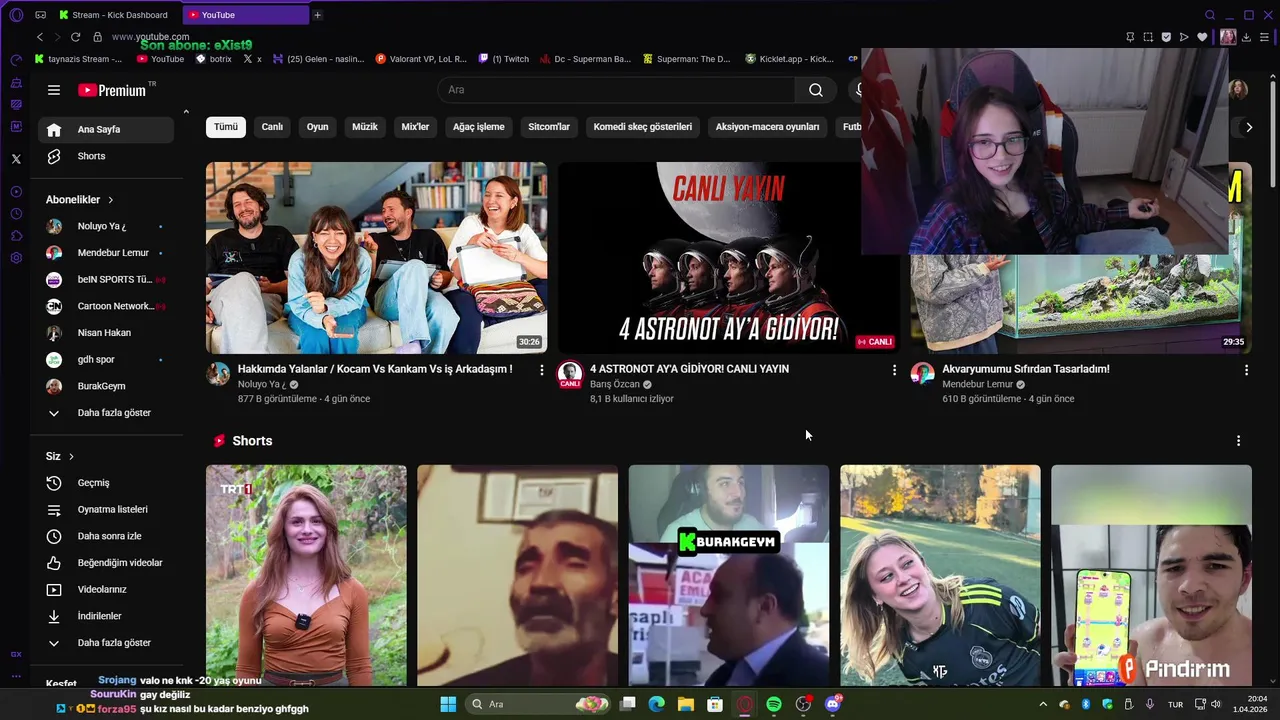Select the Sitcom'lar filter chip
The height and width of the screenshot is (720, 1280).
(549, 127)
